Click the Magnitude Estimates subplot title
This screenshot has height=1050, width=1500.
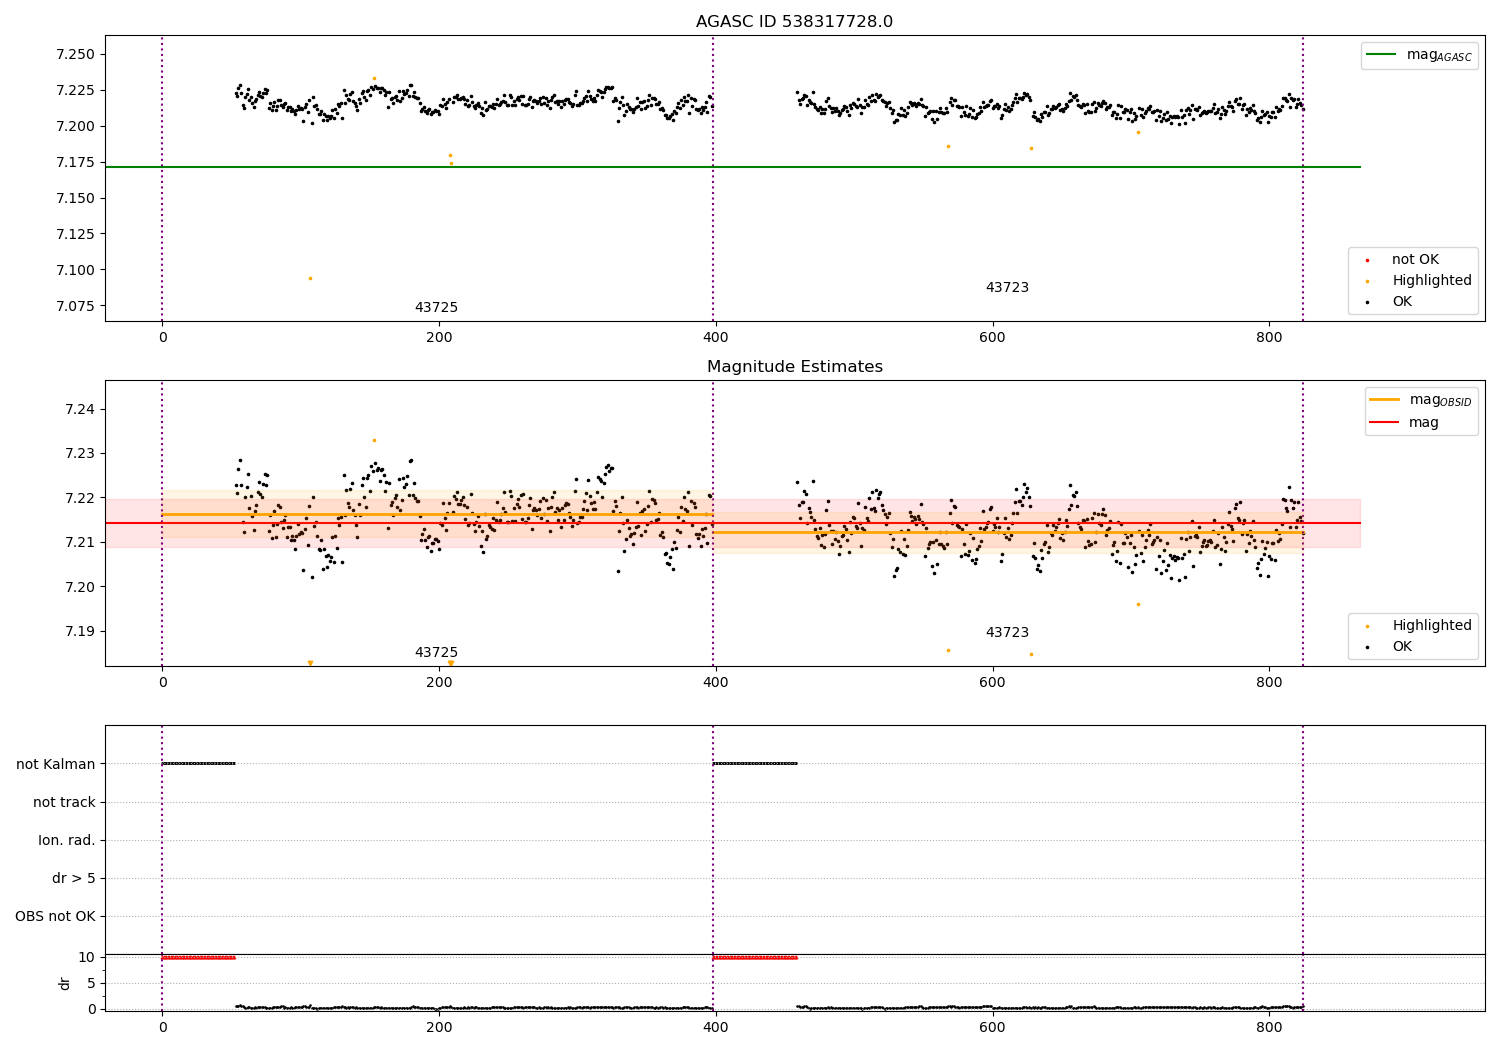pos(794,367)
